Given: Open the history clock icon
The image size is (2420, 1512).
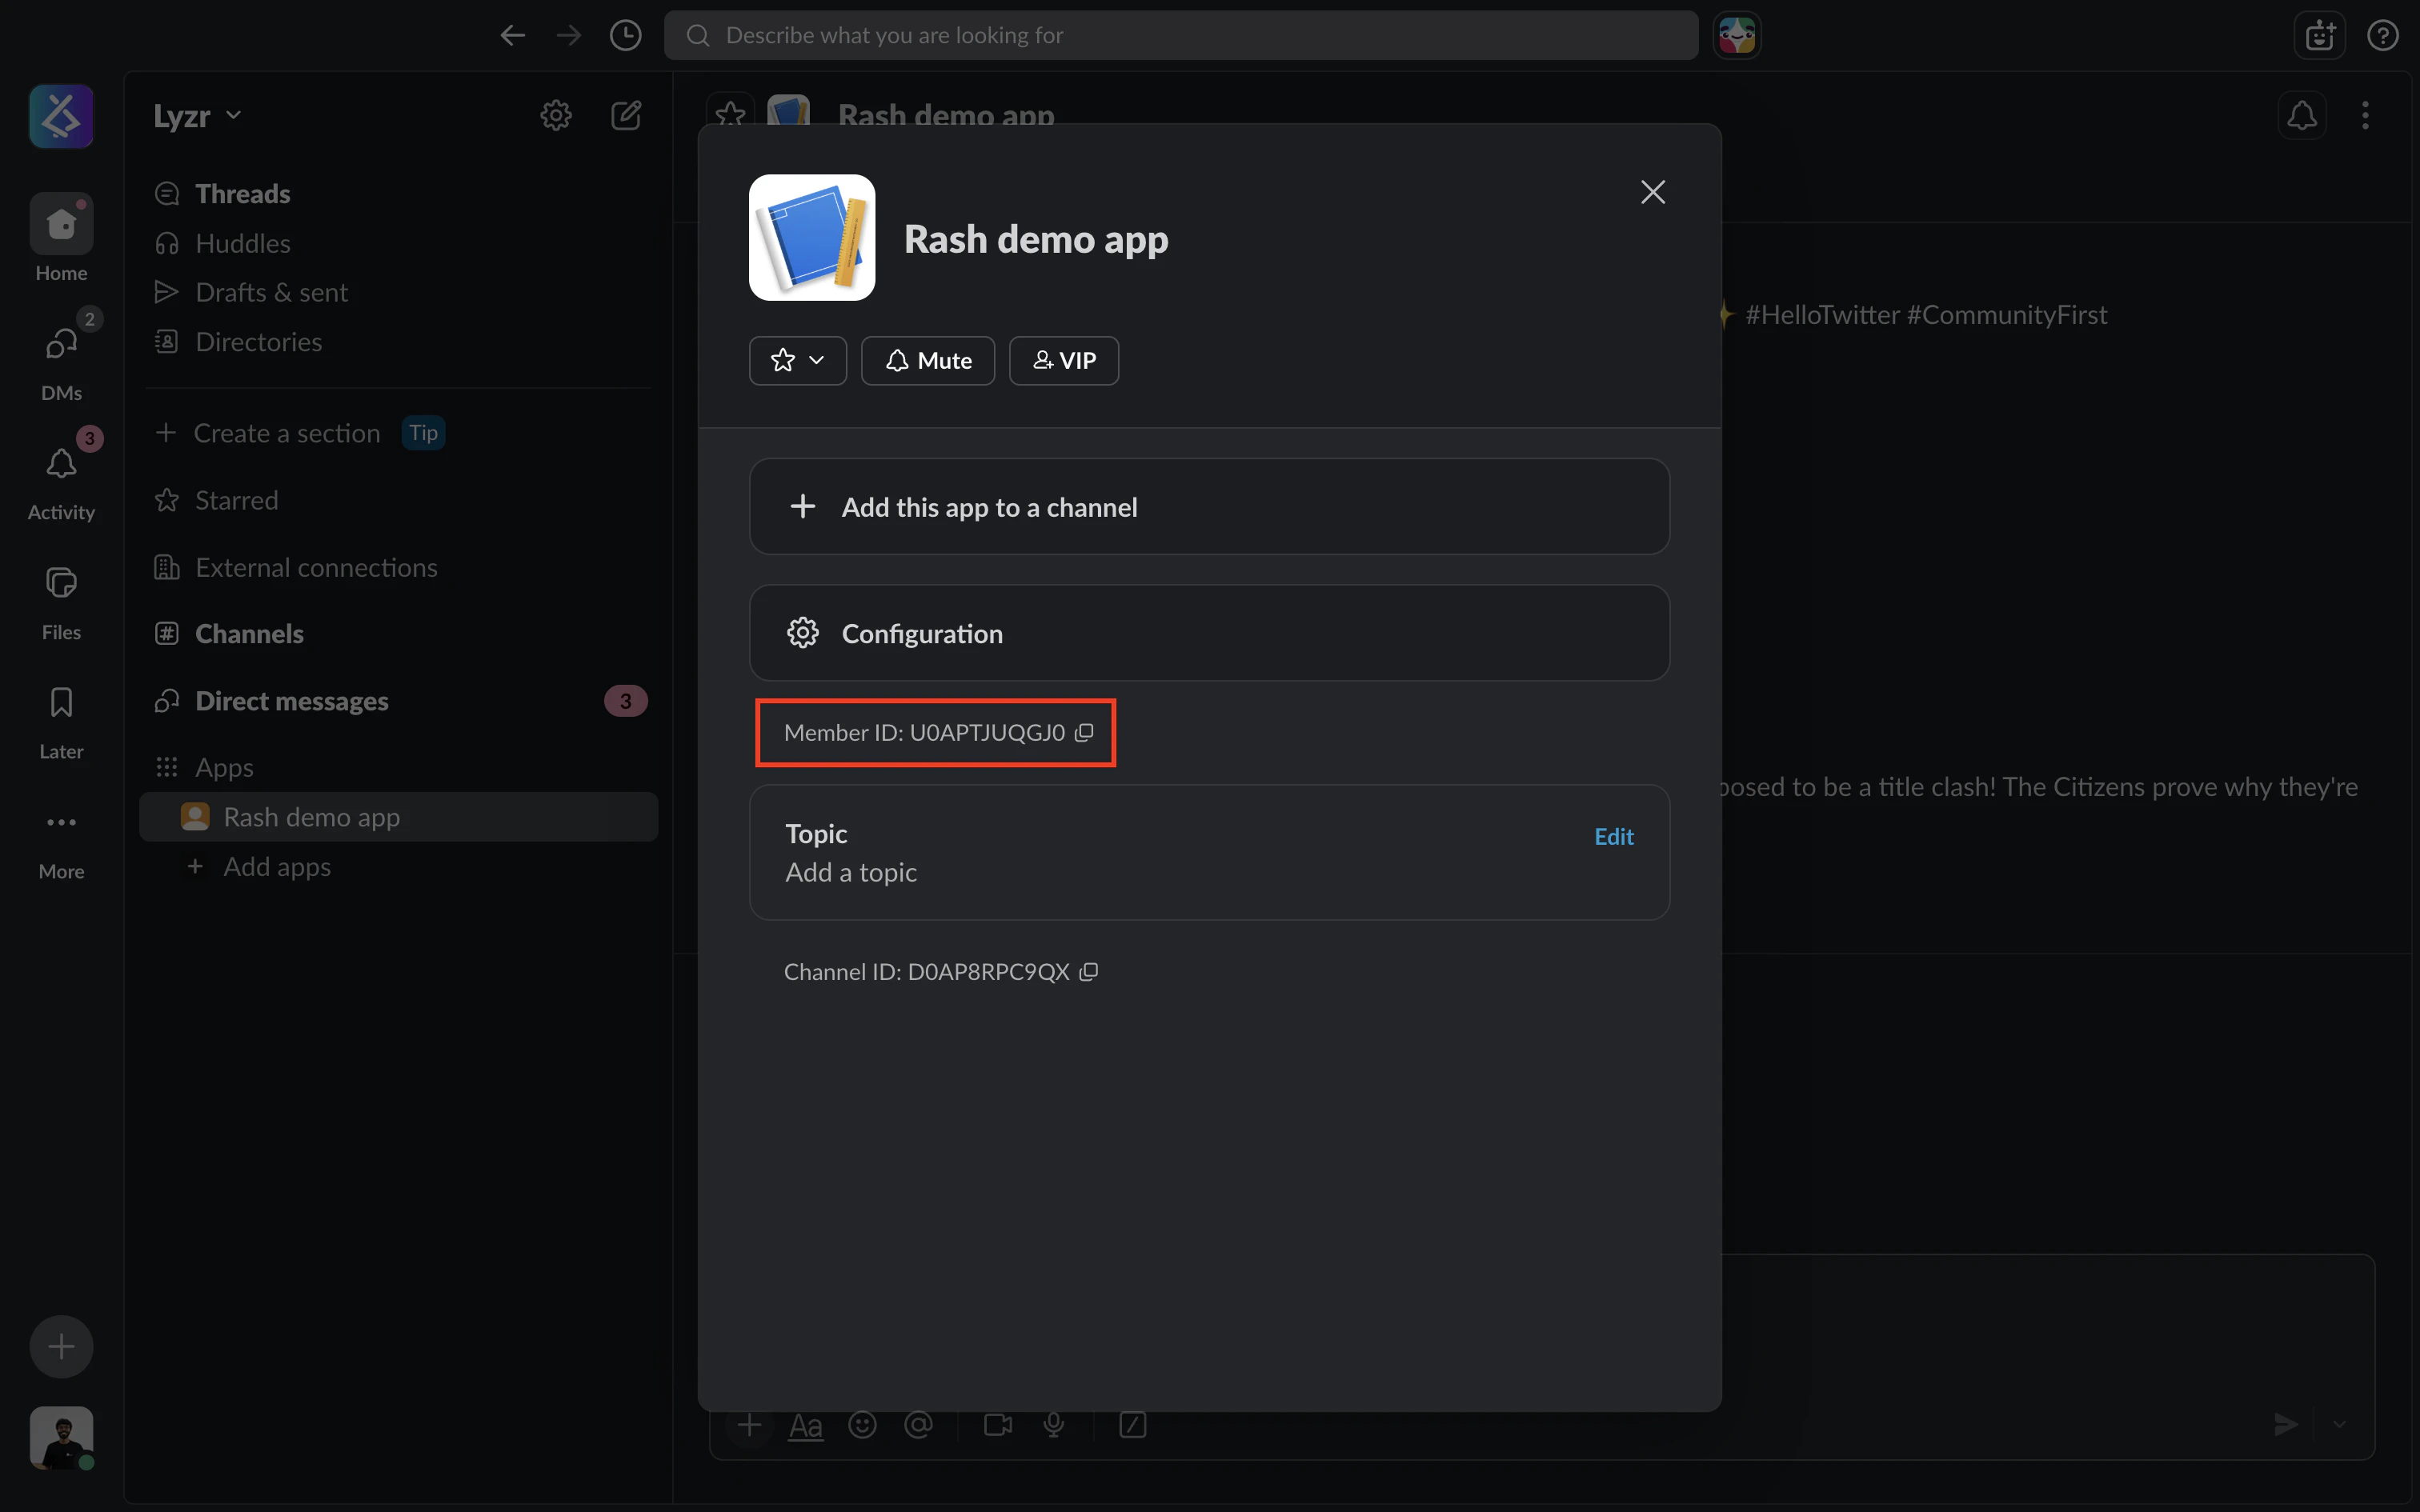Looking at the screenshot, I should click(x=625, y=36).
